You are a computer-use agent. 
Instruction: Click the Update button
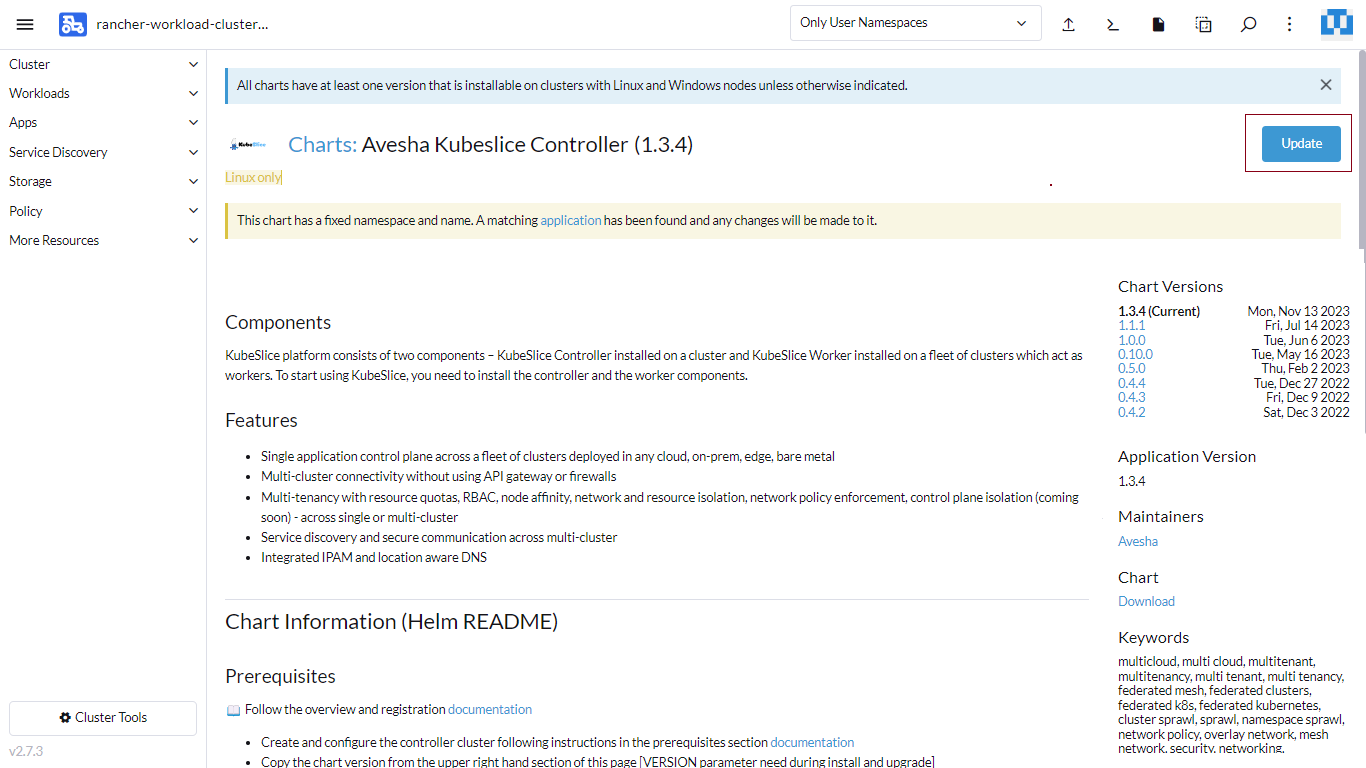point(1301,143)
